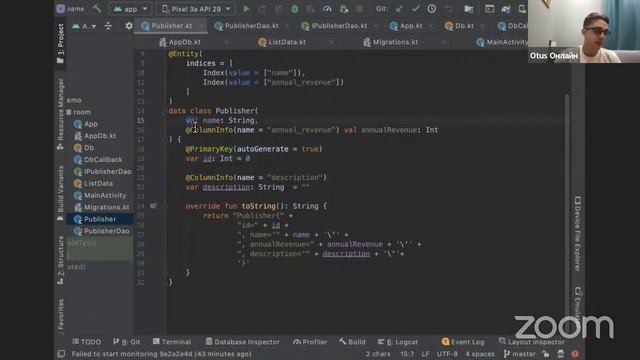Open the 9: Git tool window
The height and width of the screenshot is (360, 640).
[127, 342]
